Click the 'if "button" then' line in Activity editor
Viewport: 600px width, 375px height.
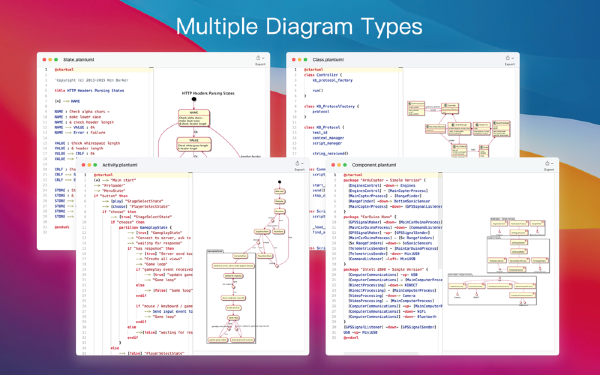pos(111,196)
